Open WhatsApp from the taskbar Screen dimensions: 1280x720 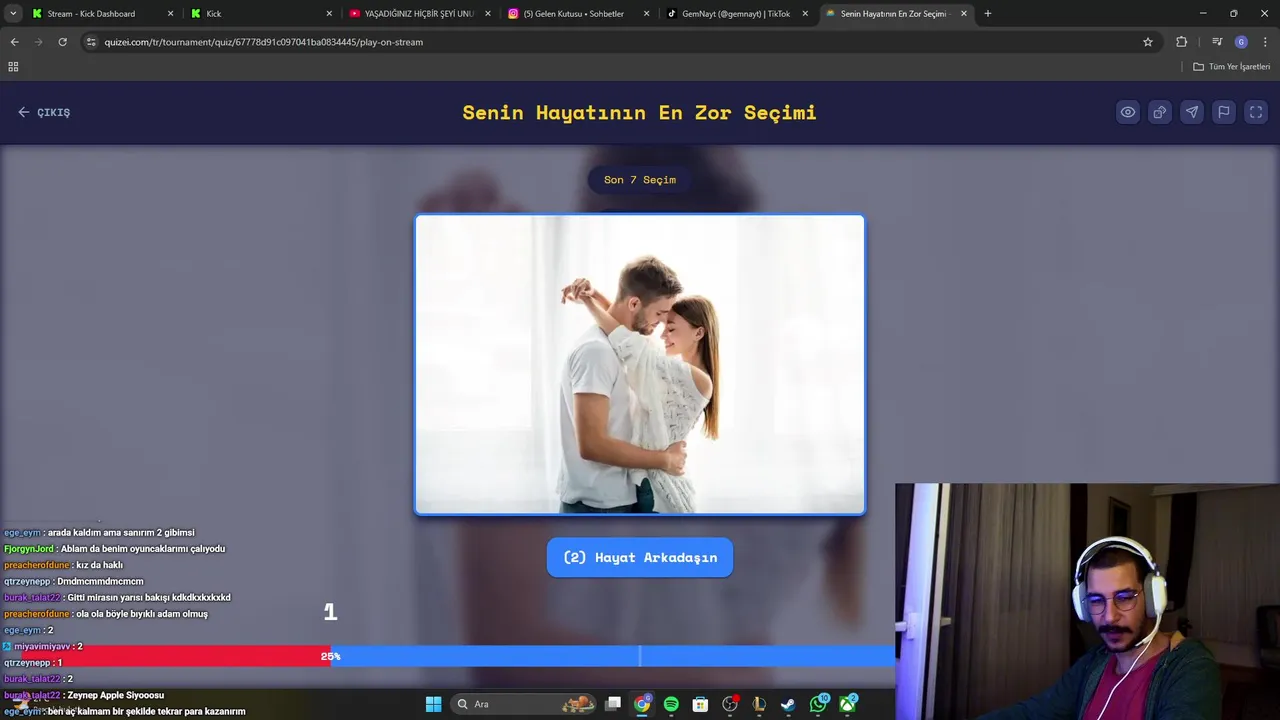coord(818,704)
